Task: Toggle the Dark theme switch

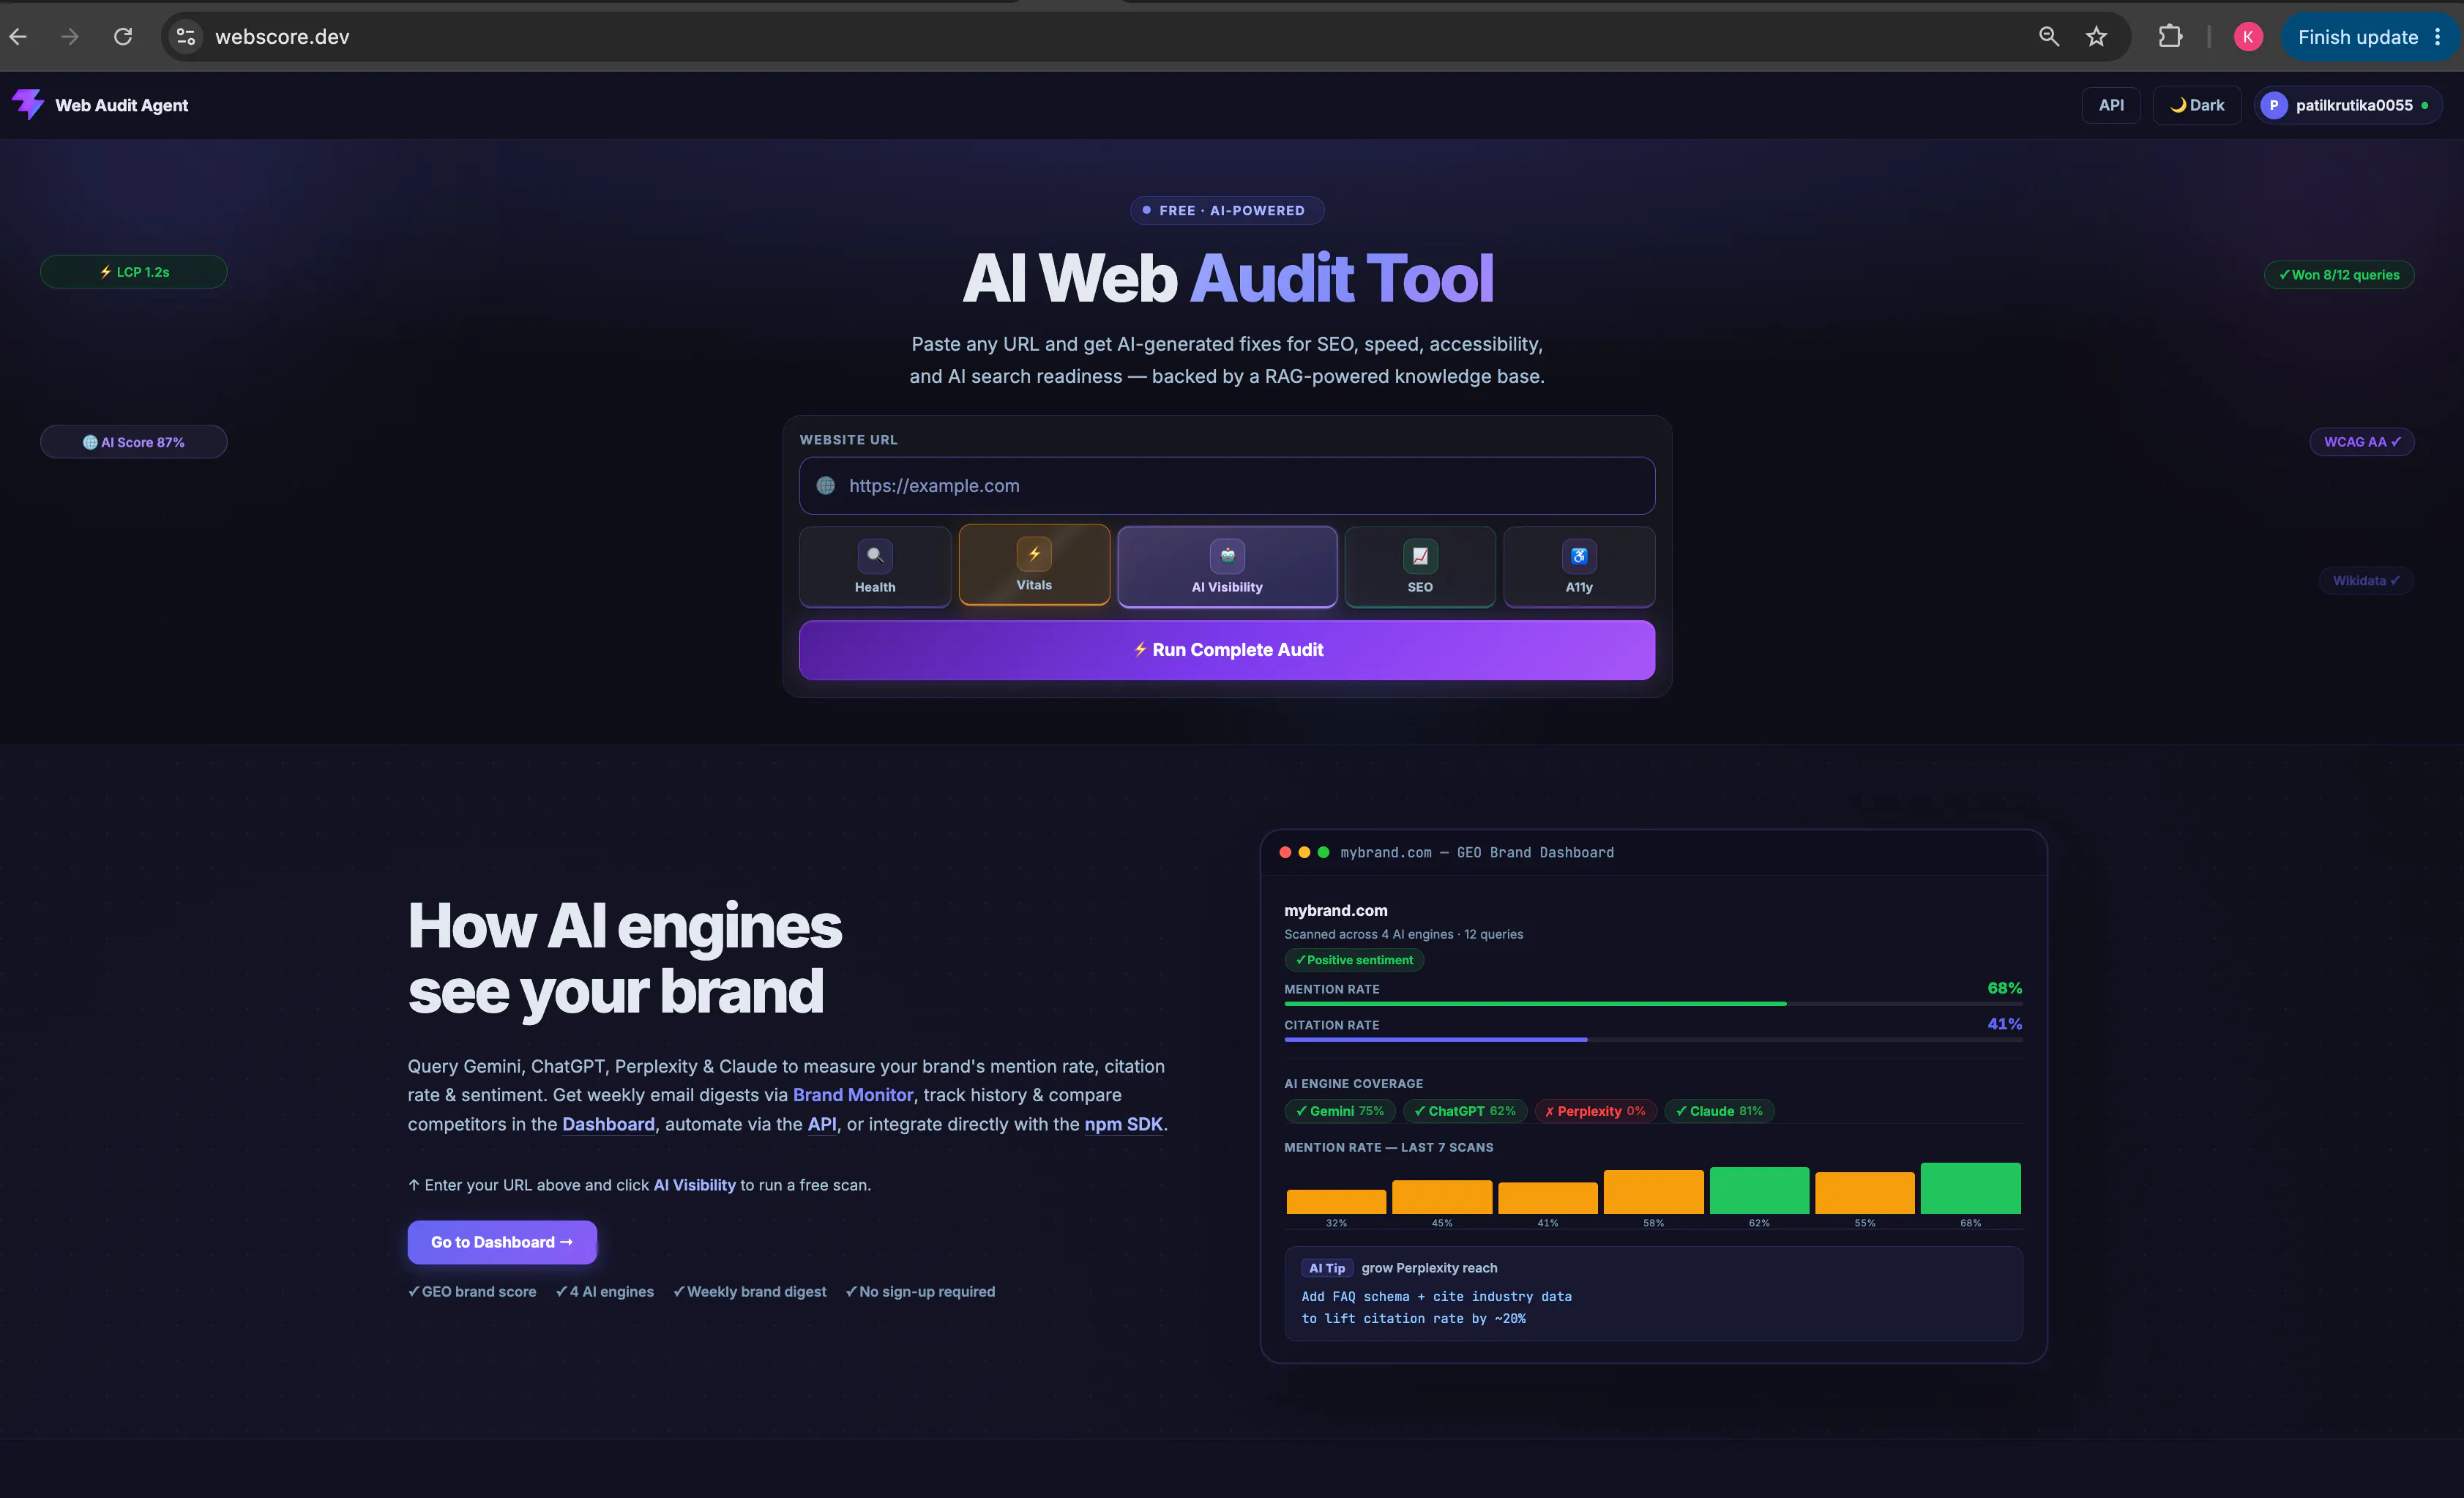Action: click(2197, 105)
